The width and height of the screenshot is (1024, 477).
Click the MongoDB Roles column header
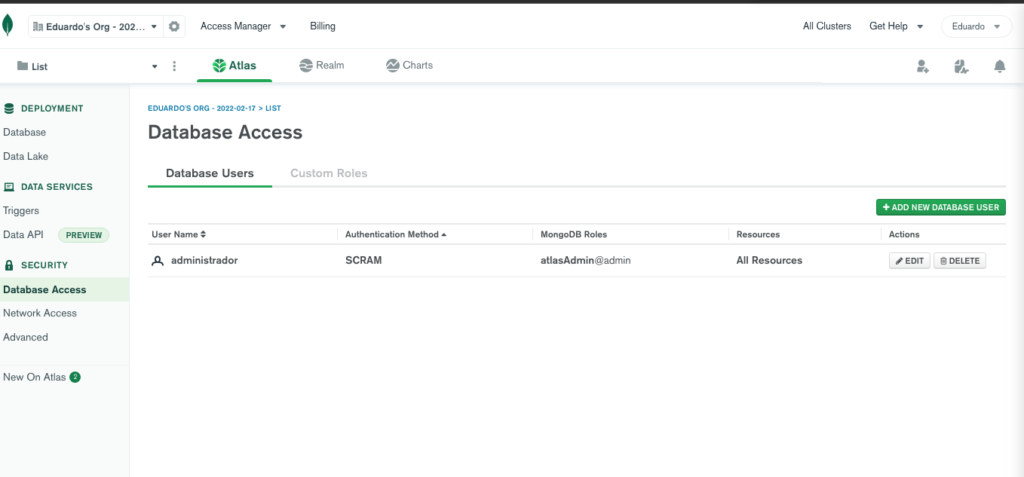[574, 234]
